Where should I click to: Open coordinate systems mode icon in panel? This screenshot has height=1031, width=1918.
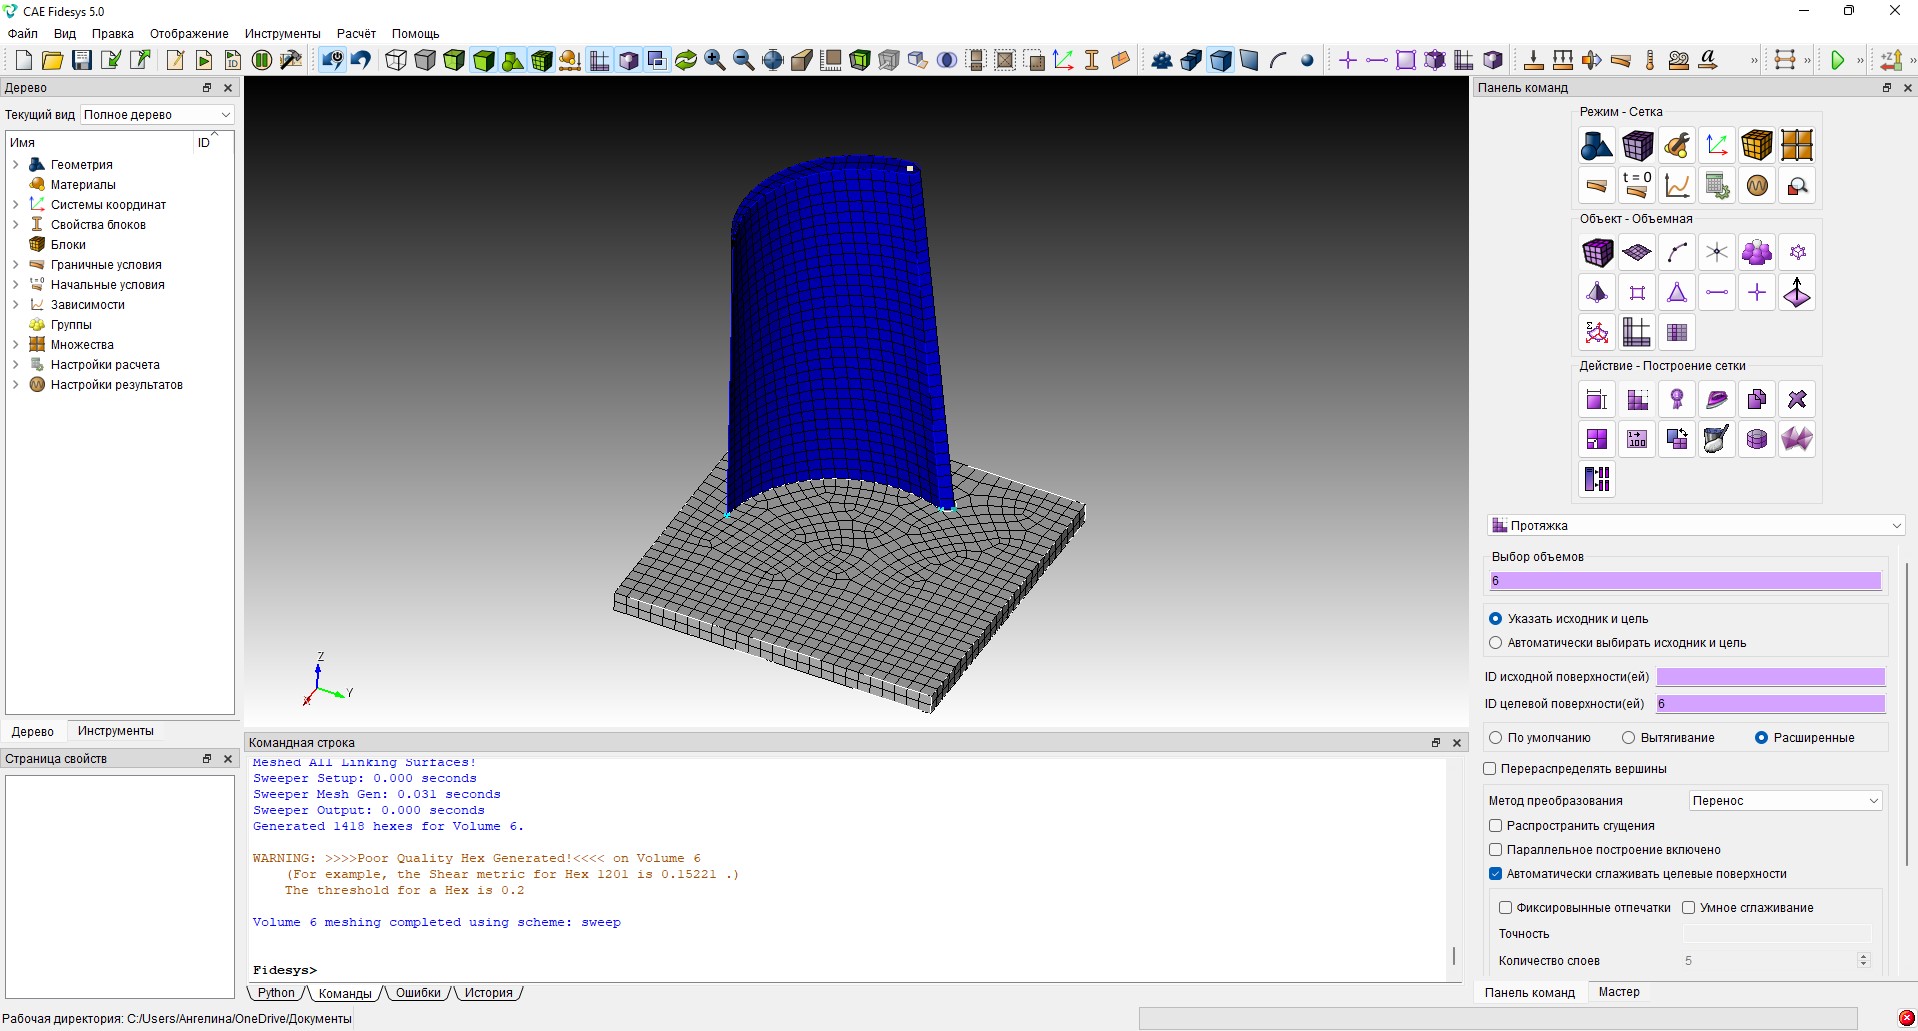coord(1717,145)
